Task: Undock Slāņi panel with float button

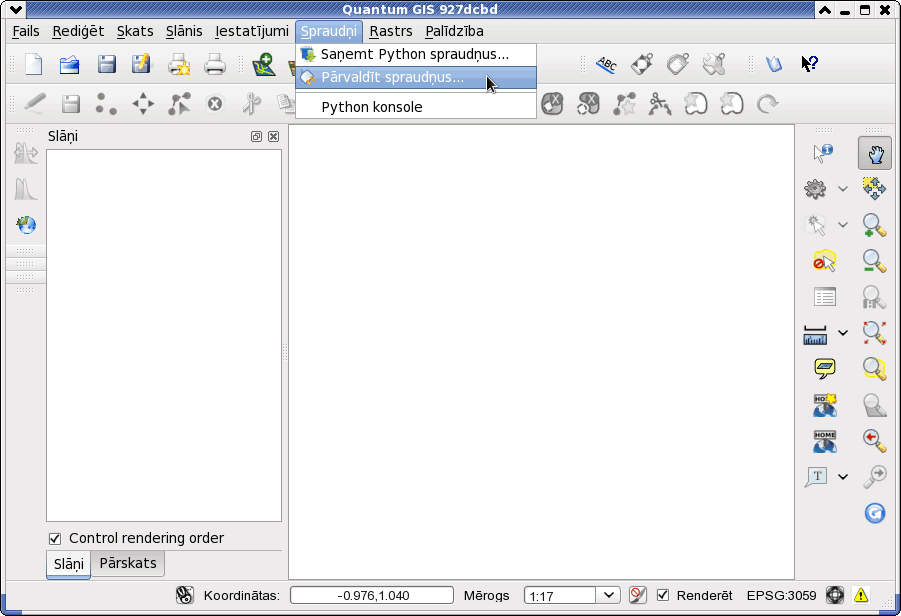Action: click(256, 136)
